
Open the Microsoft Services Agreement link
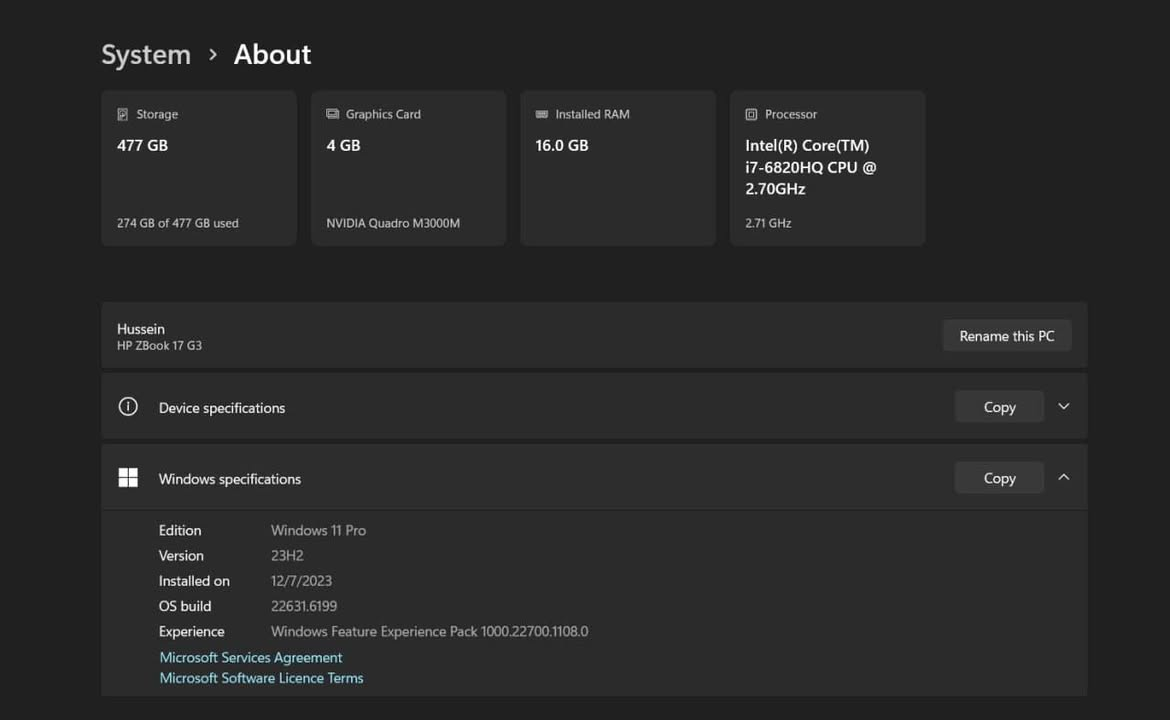coord(251,658)
